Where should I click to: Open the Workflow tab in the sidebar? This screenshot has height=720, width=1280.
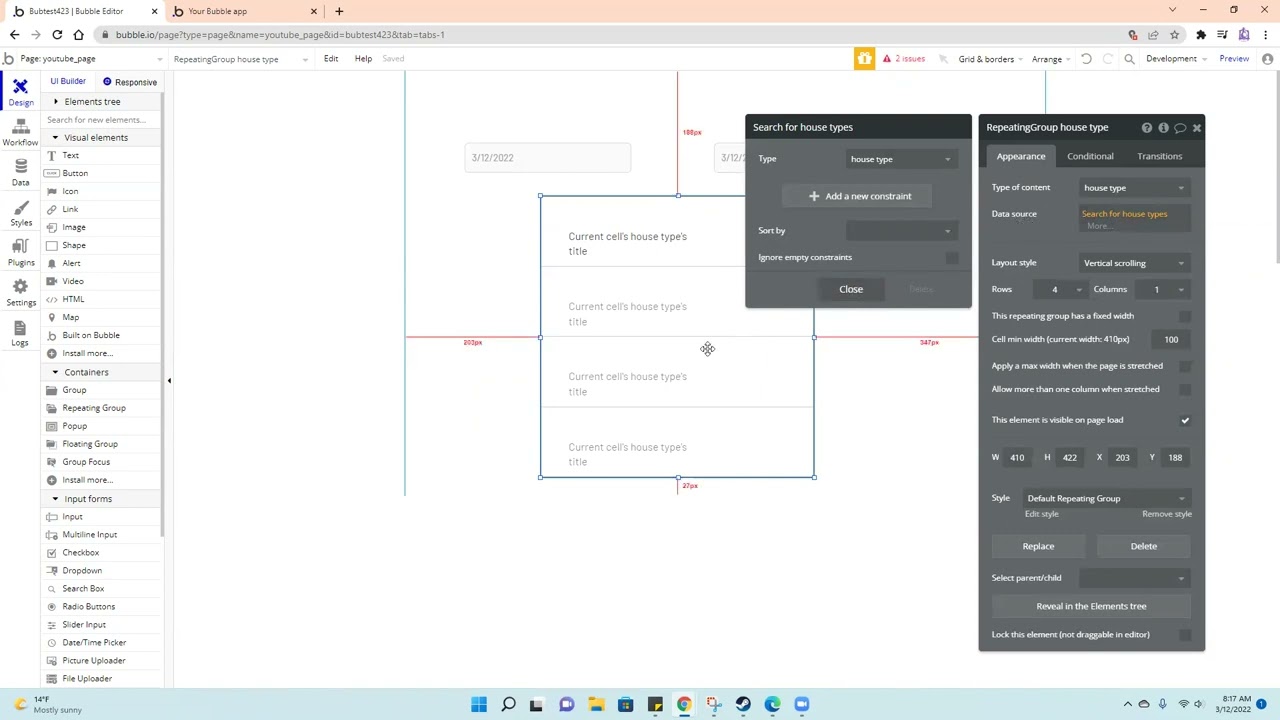20,133
